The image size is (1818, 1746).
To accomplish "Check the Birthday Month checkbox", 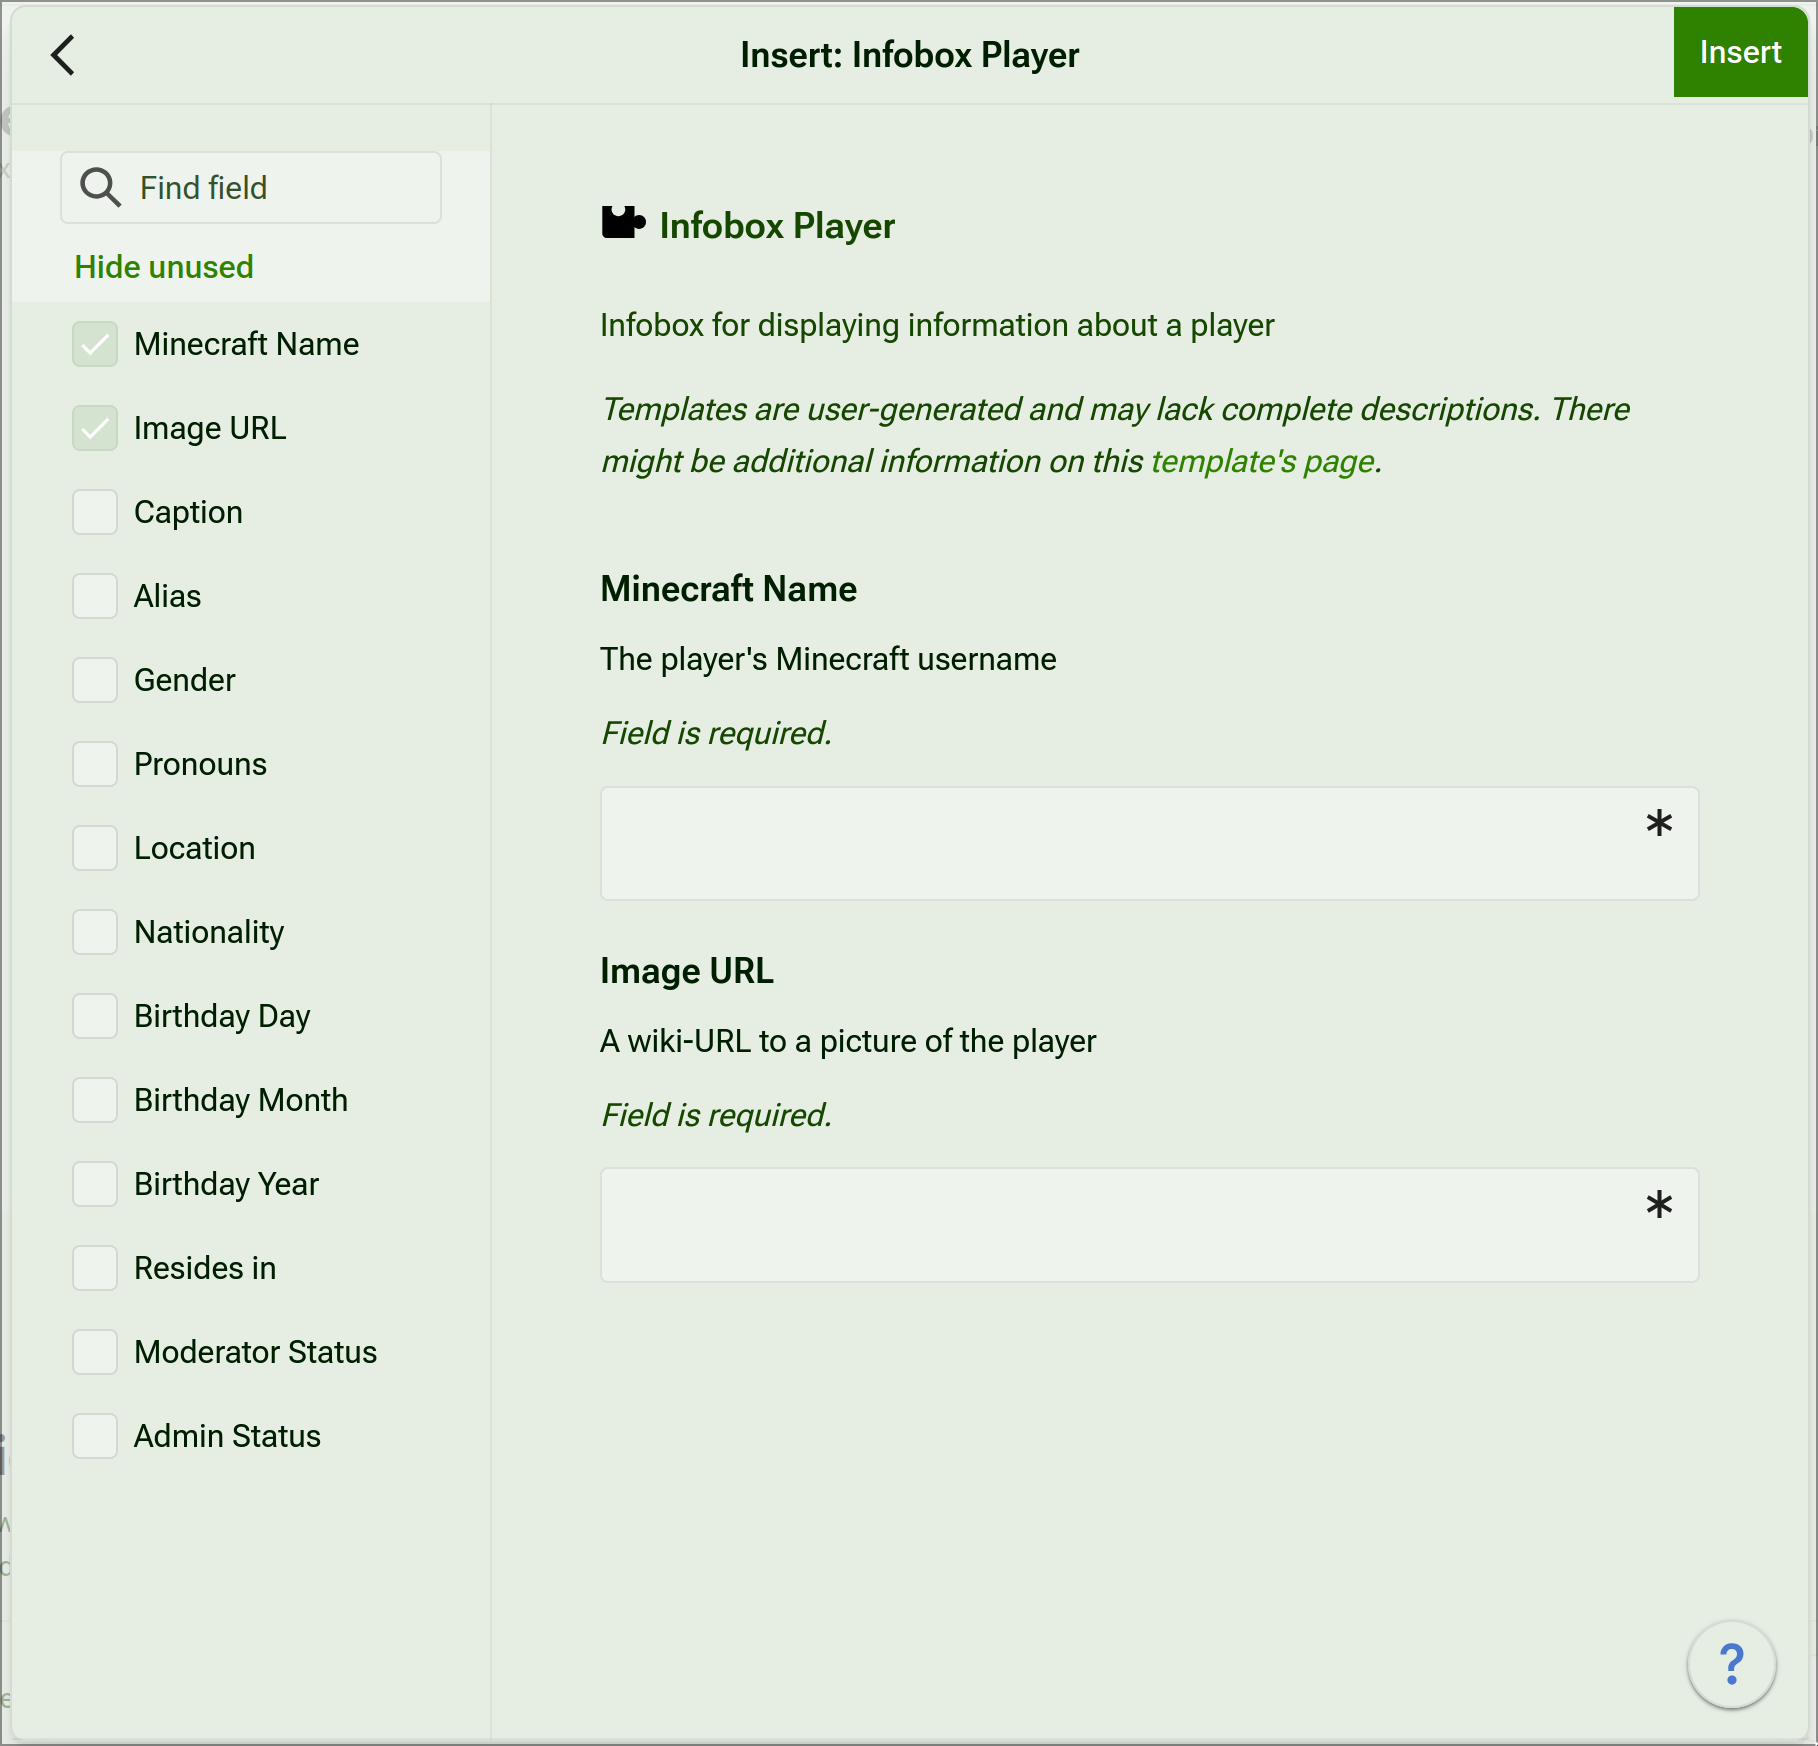I will (95, 1100).
